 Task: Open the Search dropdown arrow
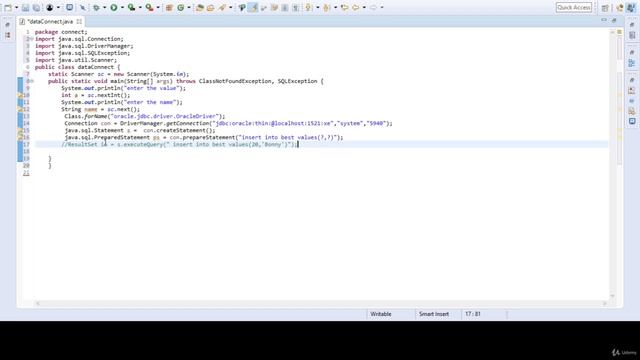231,8
